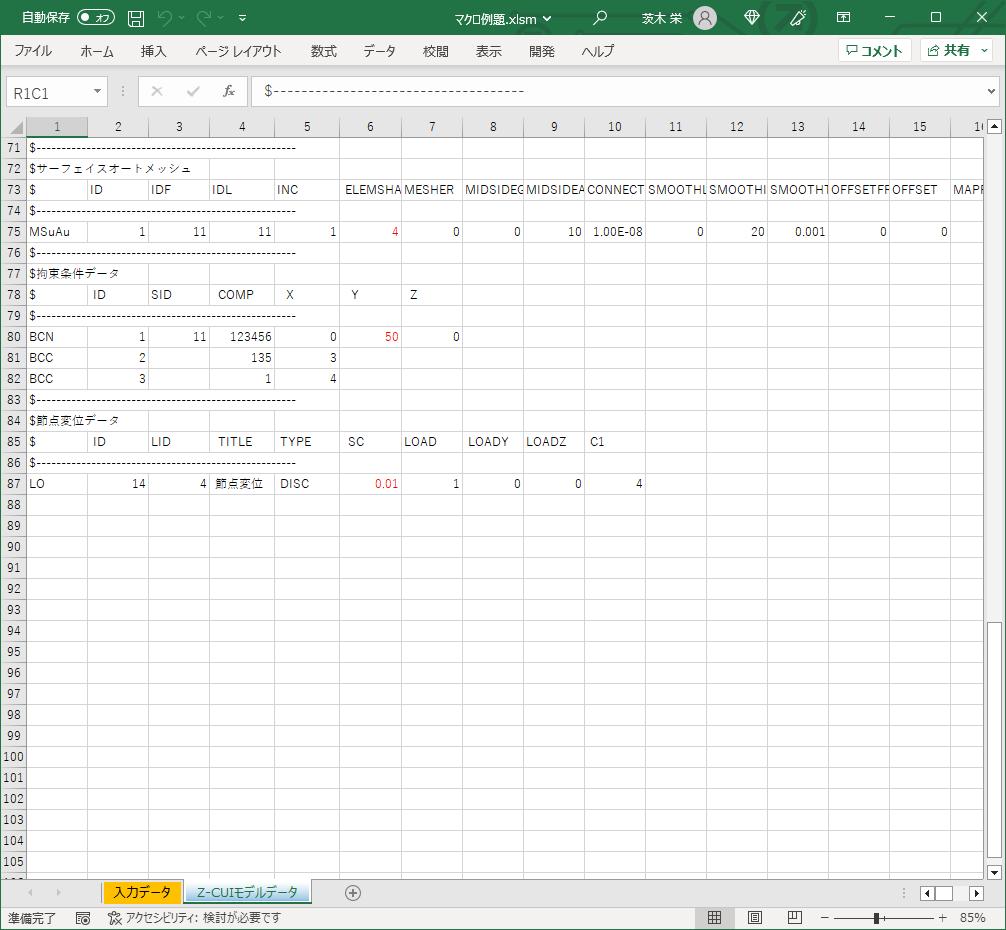Open the Z-CUIモデルデータ sheet tab
Image resolution: width=1006 pixels, height=930 pixels.
pyautogui.click(x=249, y=894)
